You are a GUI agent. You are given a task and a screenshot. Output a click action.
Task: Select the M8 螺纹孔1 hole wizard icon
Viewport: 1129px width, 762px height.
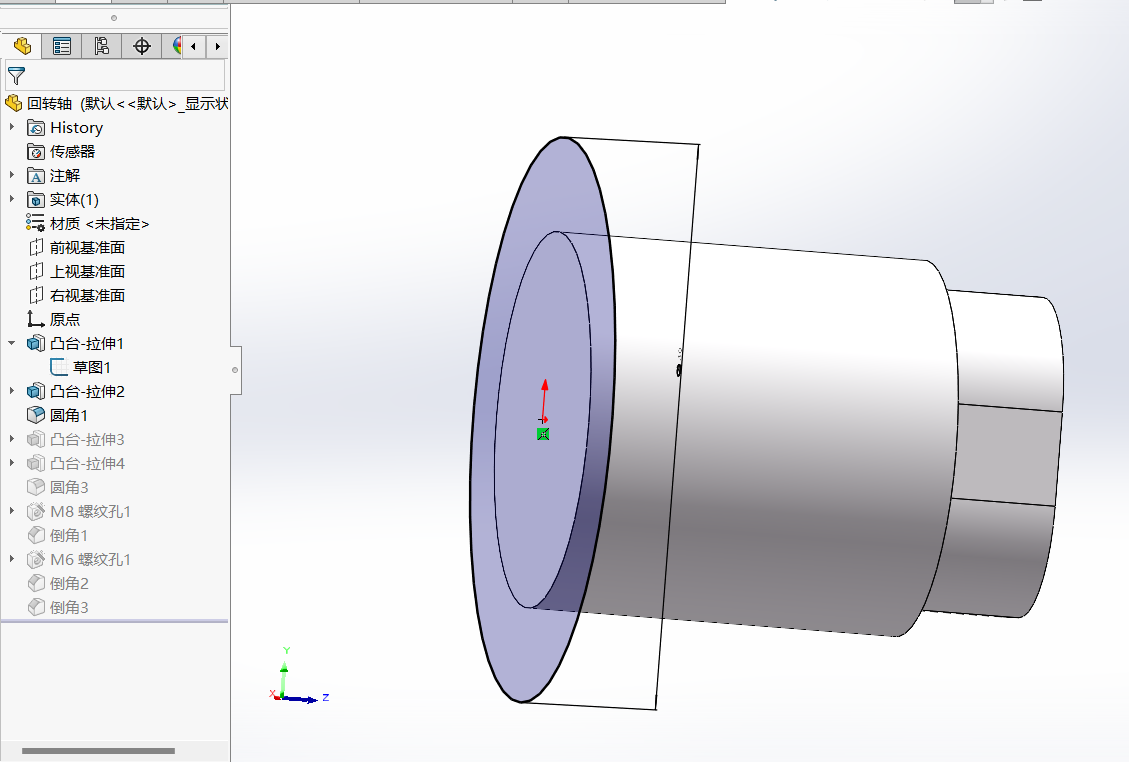(35, 511)
